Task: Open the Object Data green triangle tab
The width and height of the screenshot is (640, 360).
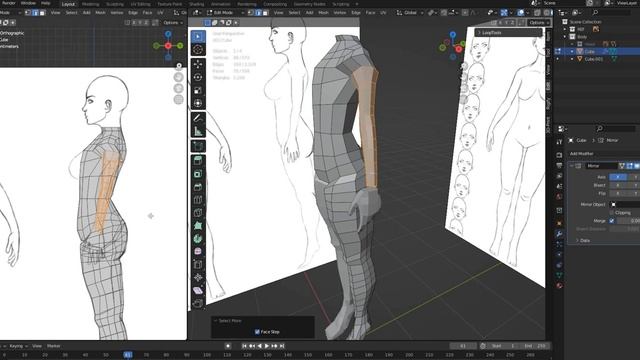Action: pos(559,275)
